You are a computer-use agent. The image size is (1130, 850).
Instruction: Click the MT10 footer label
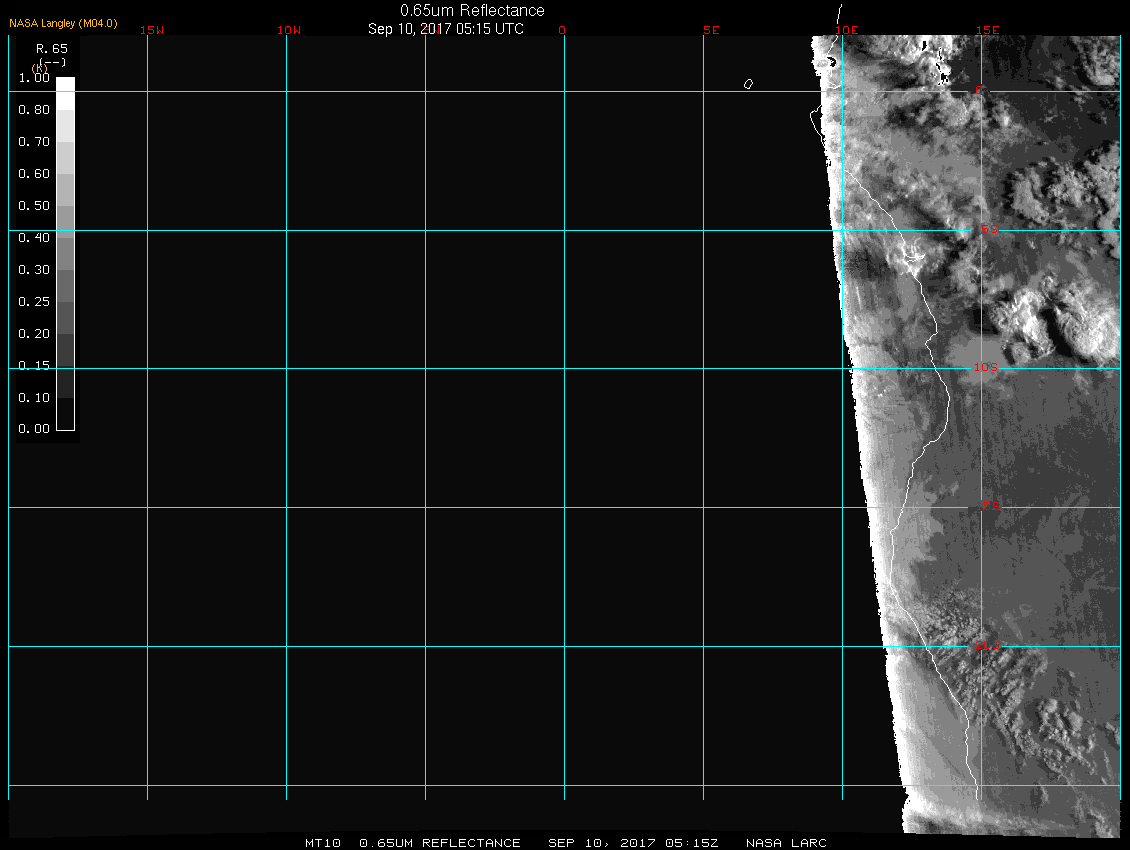click(321, 843)
